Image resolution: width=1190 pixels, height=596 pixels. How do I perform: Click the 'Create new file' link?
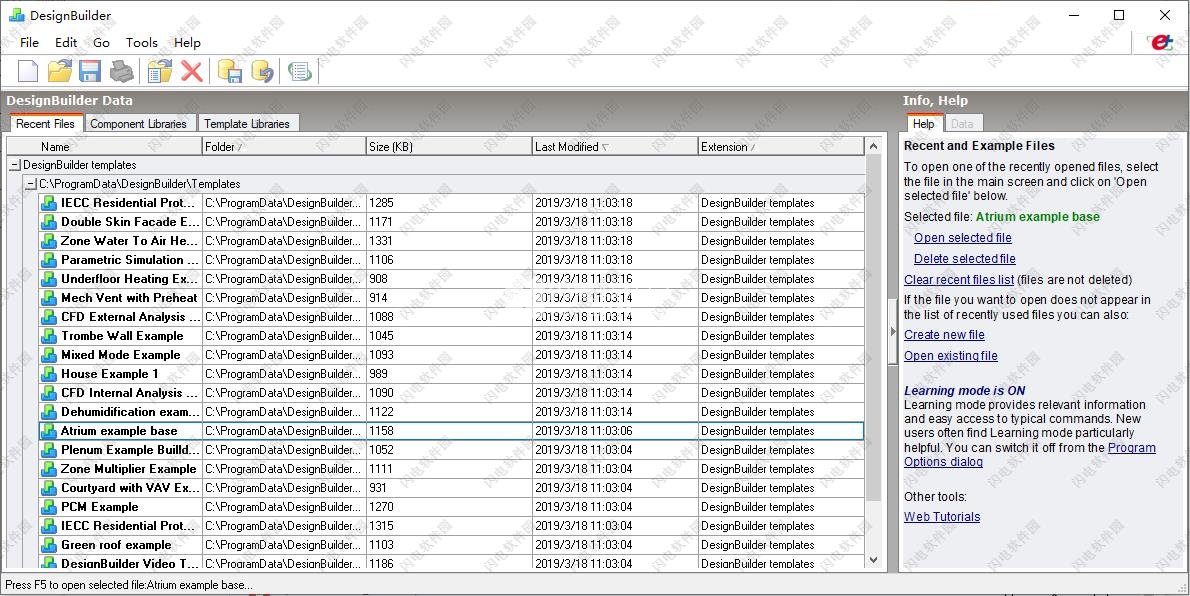[944, 335]
